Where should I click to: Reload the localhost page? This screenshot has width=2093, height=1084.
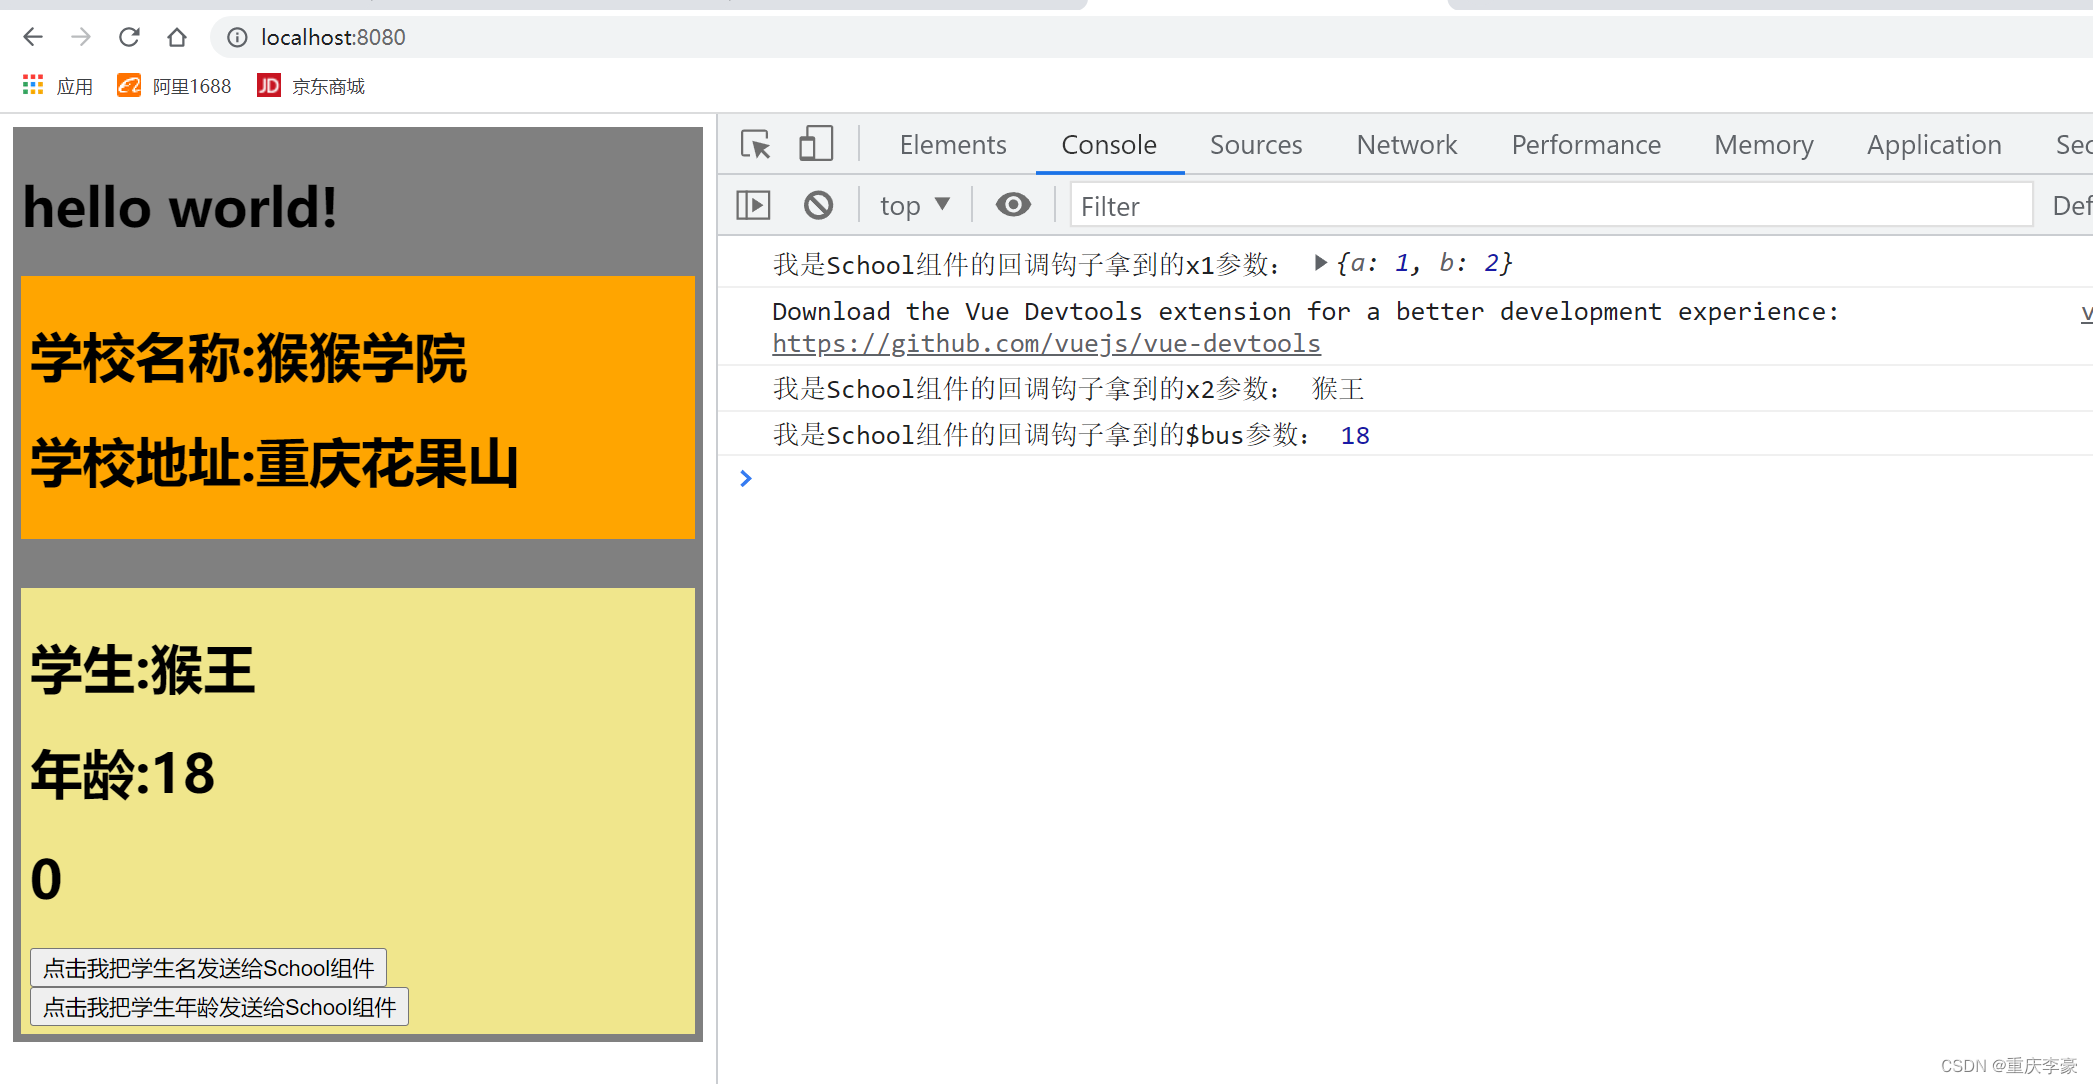(129, 38)
